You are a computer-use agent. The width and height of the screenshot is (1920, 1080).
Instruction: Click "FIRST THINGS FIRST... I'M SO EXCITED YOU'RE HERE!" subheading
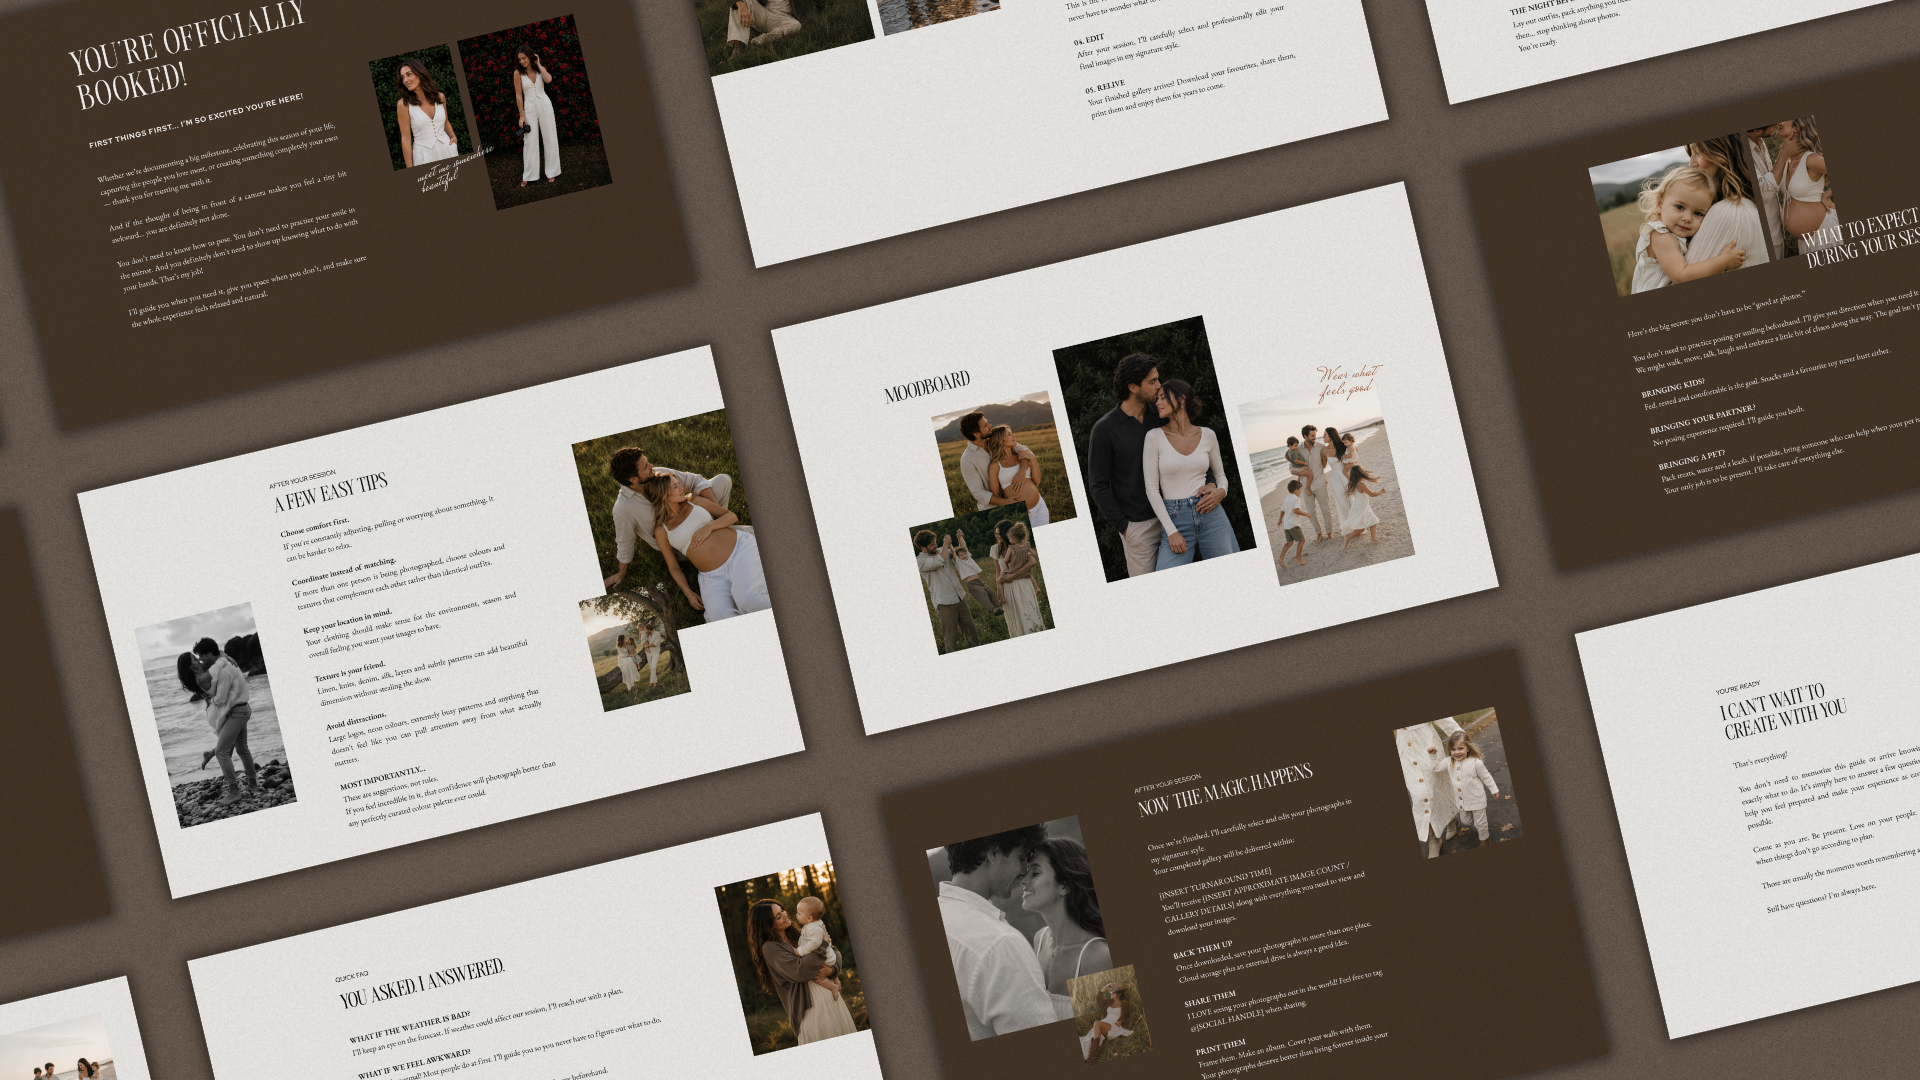[x=196, y=121]
